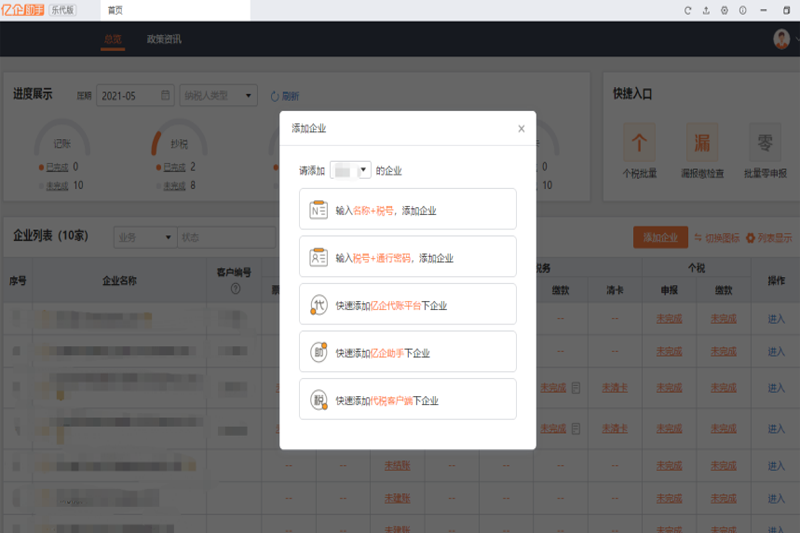Click 进入 in the third company row
Viewport: 800px width, 533px height.
coord(776,388)
